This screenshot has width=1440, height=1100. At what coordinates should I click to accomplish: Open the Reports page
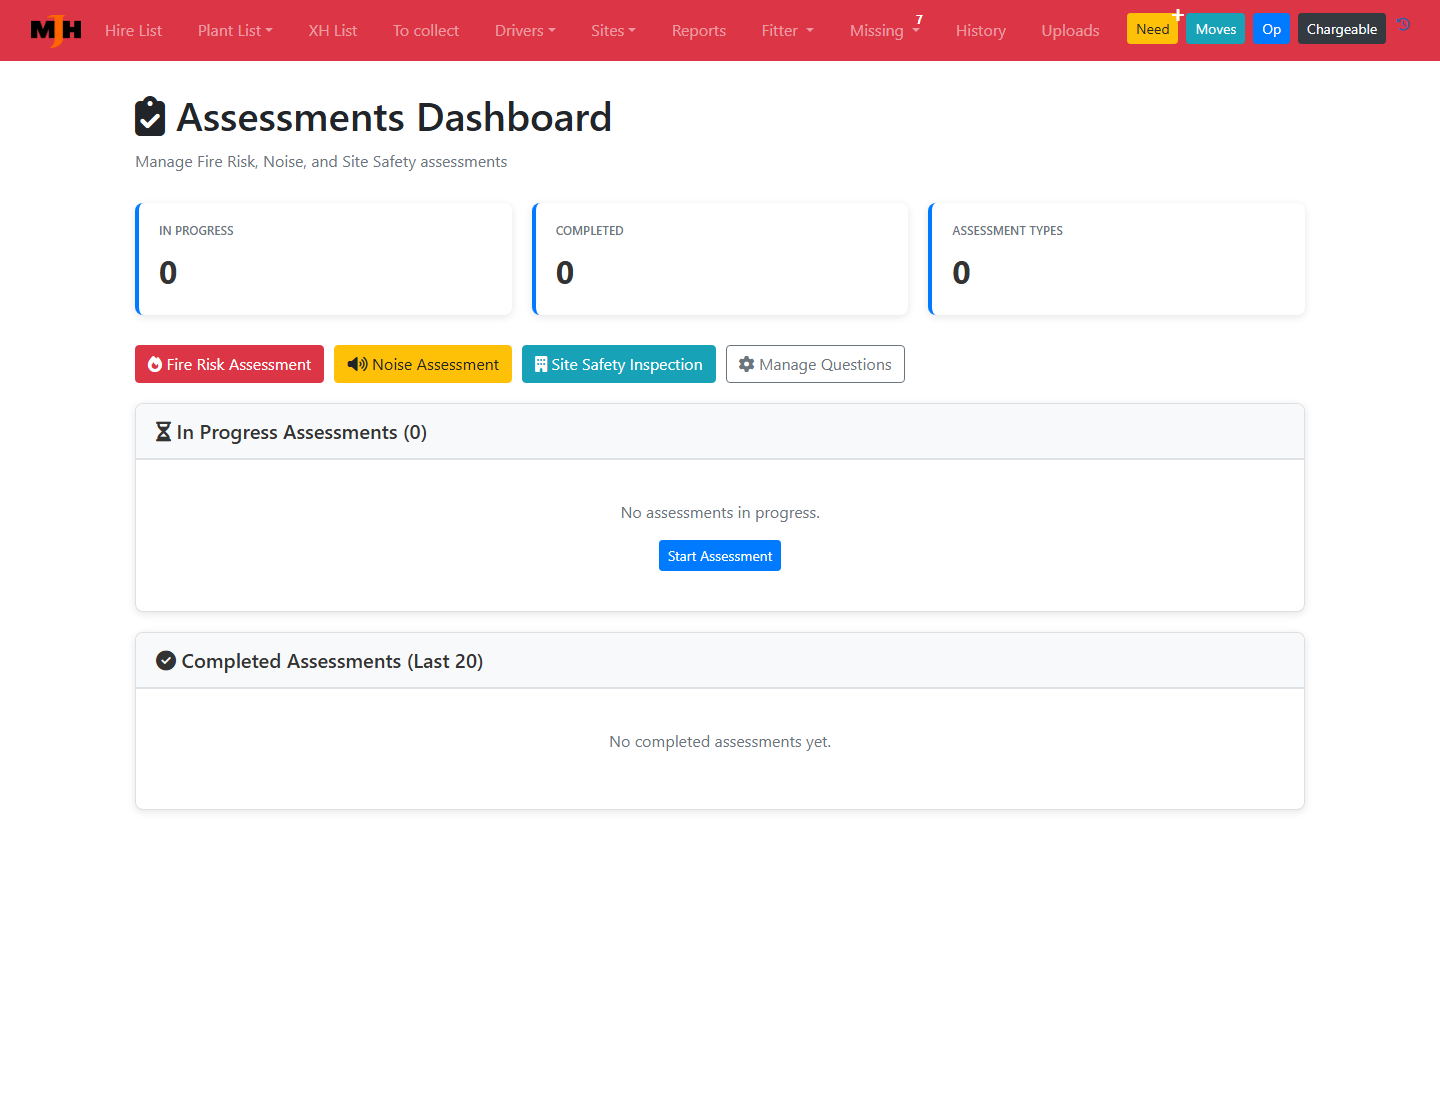(x=699, y=30)
